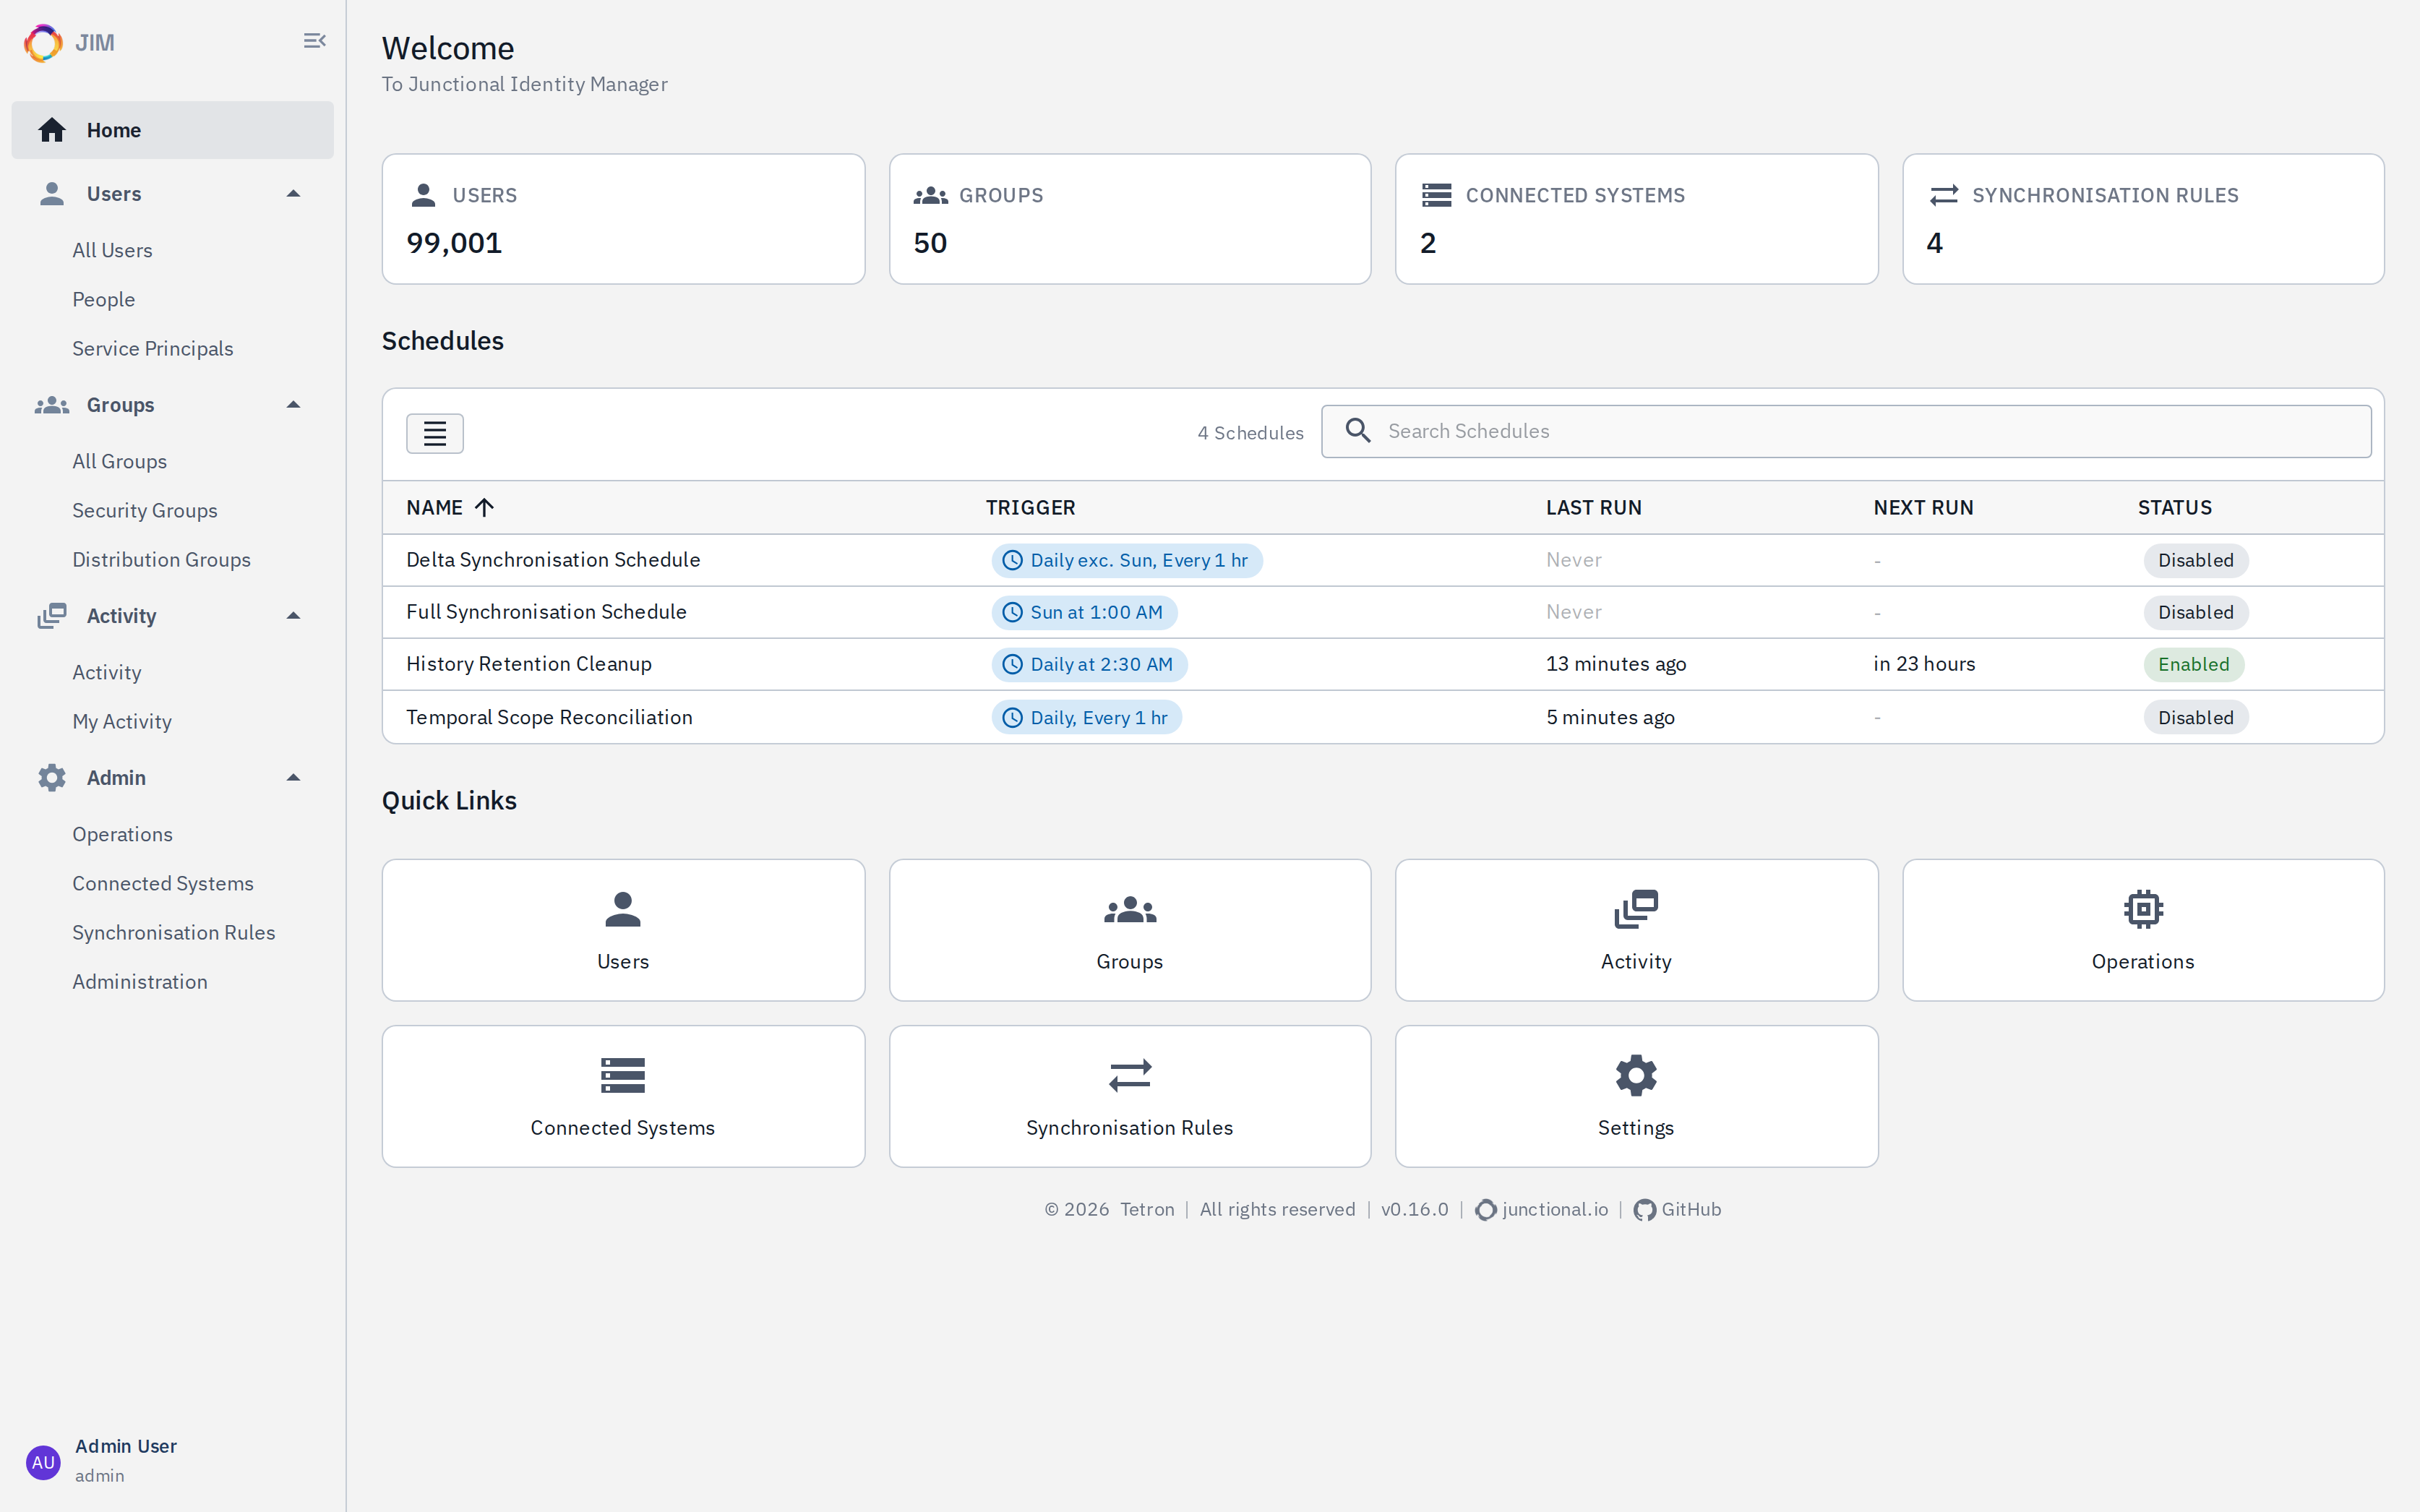Click the Enabled status badge for History Retention Cleanup

tap(2193, 665)
